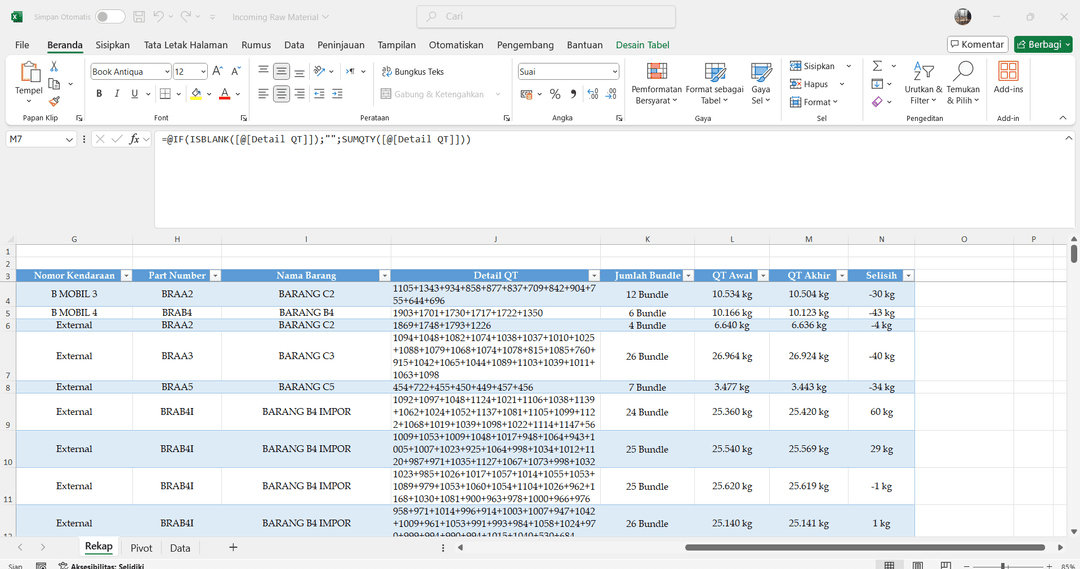Viewport: 1080px width, 569px height.
Task: Click the insert function fx icon
Action: [135, 139]
